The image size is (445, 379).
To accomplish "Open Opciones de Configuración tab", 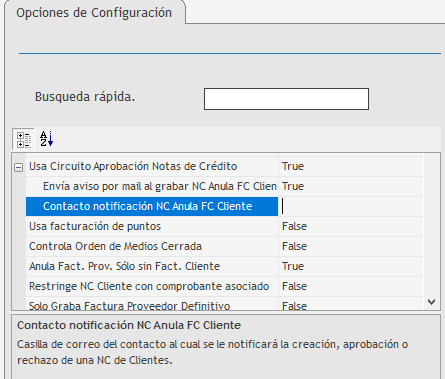I will click(x=94, y=13).
